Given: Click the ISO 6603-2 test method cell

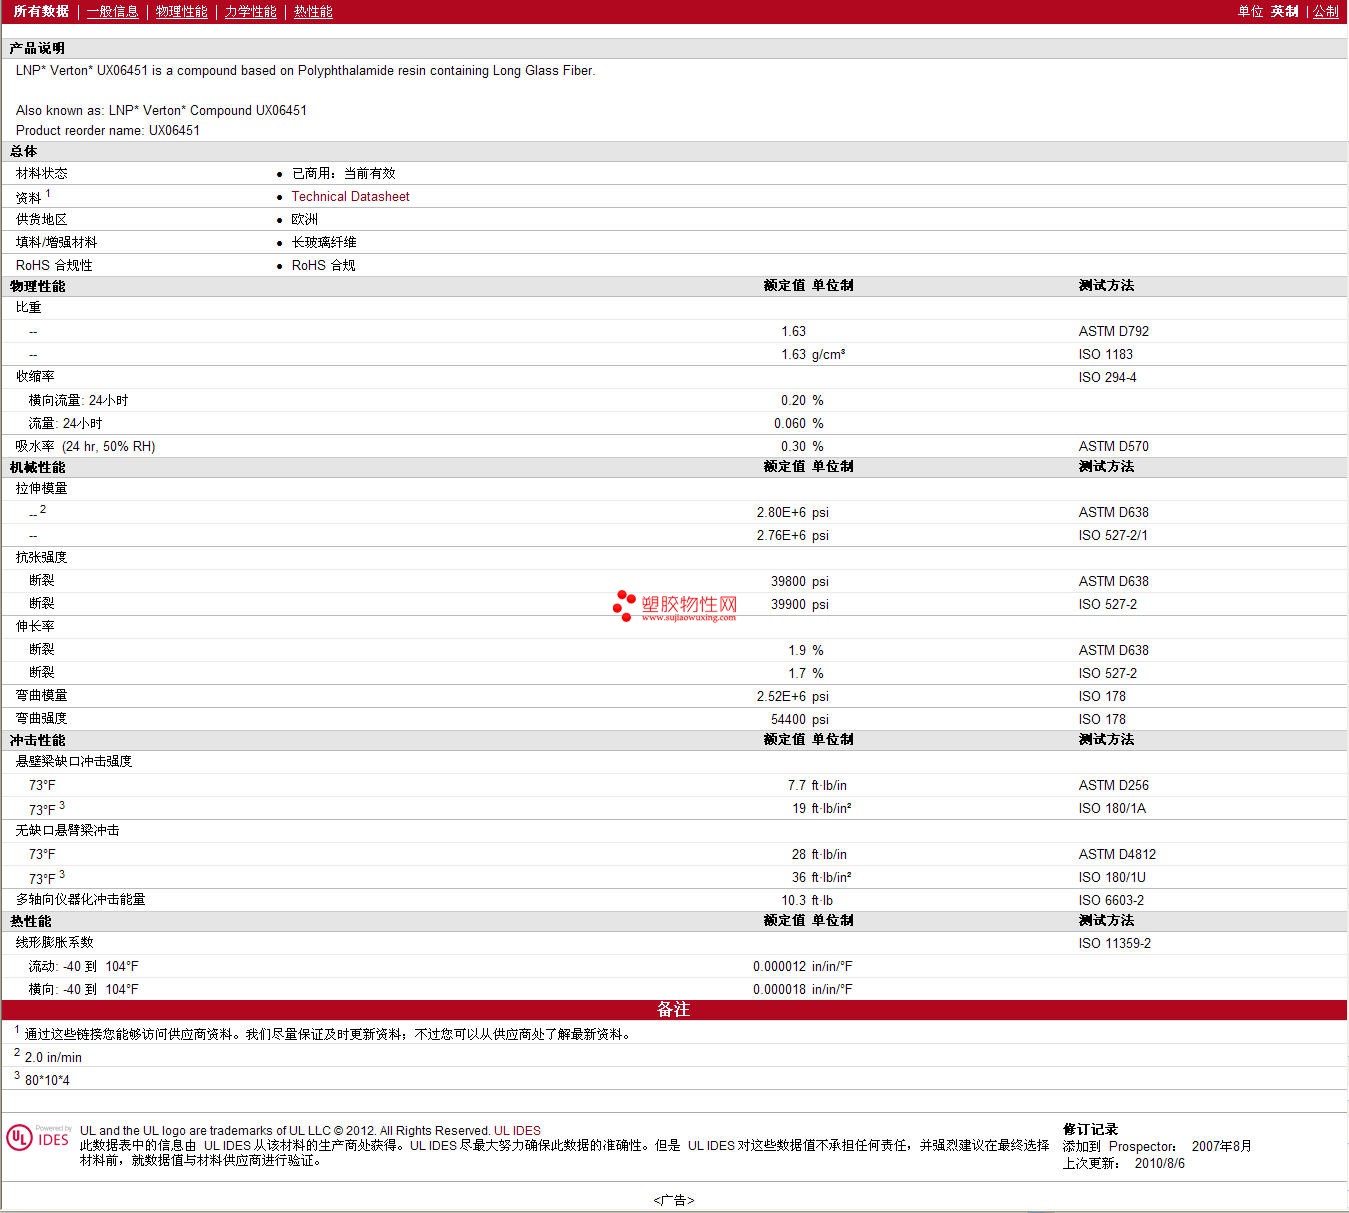Looking at the screenshot, I should click(x=1112, y=900).
